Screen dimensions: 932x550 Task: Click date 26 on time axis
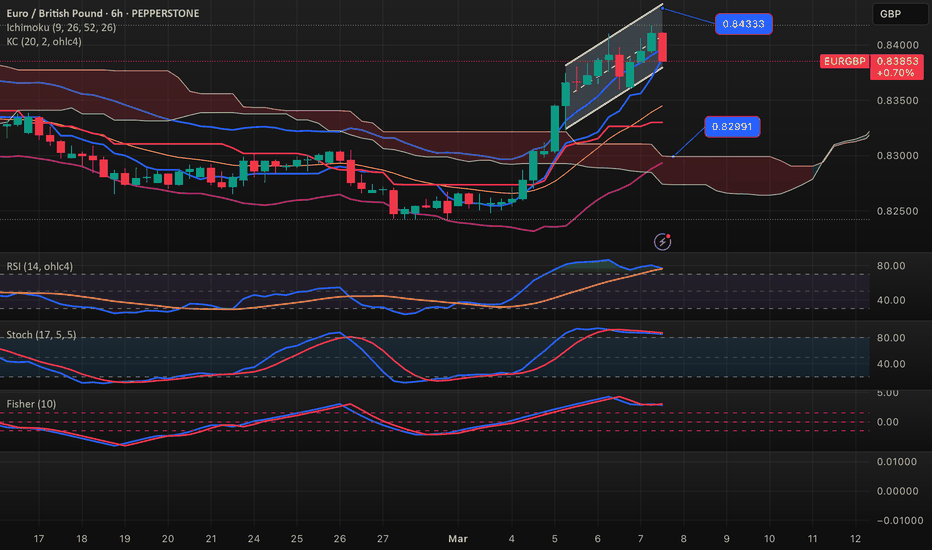(339, 539)
